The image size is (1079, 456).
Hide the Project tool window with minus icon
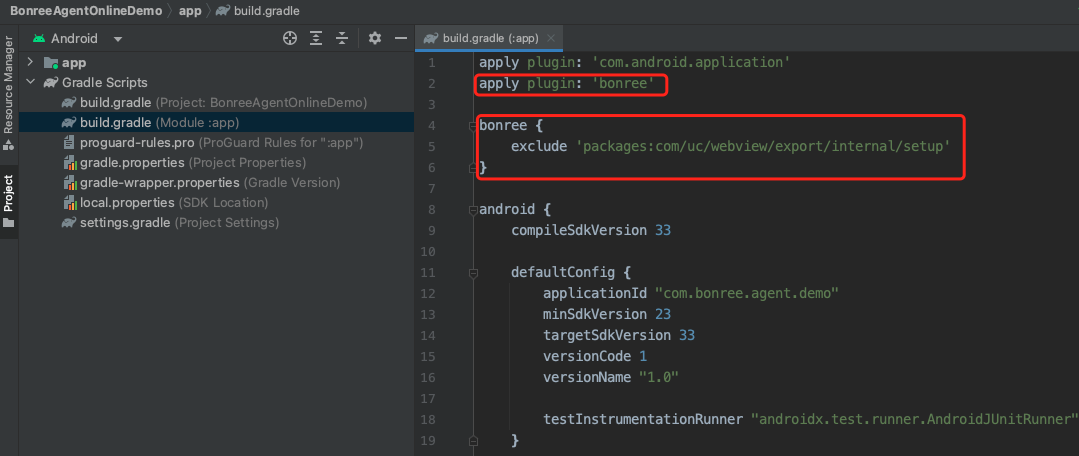(401, 38)
